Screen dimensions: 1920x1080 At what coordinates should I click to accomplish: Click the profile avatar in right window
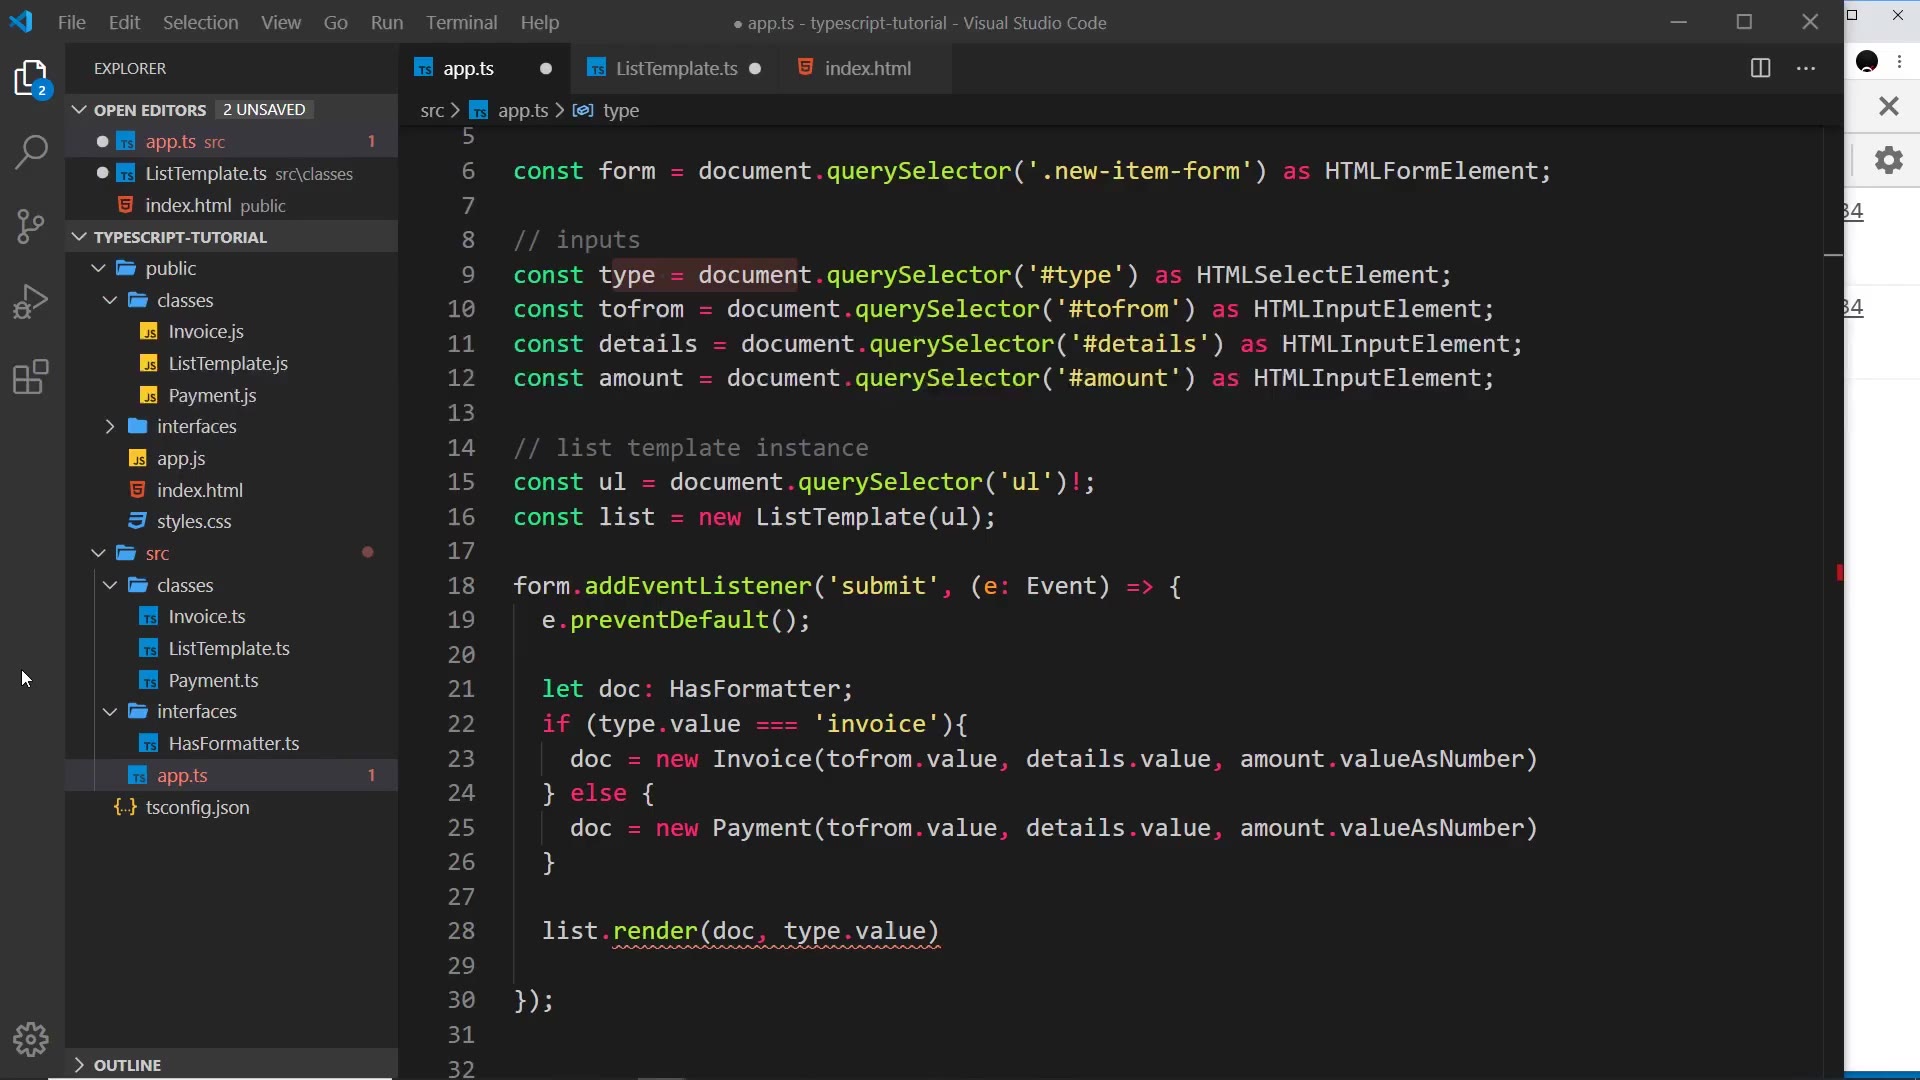pos(1867,62)
